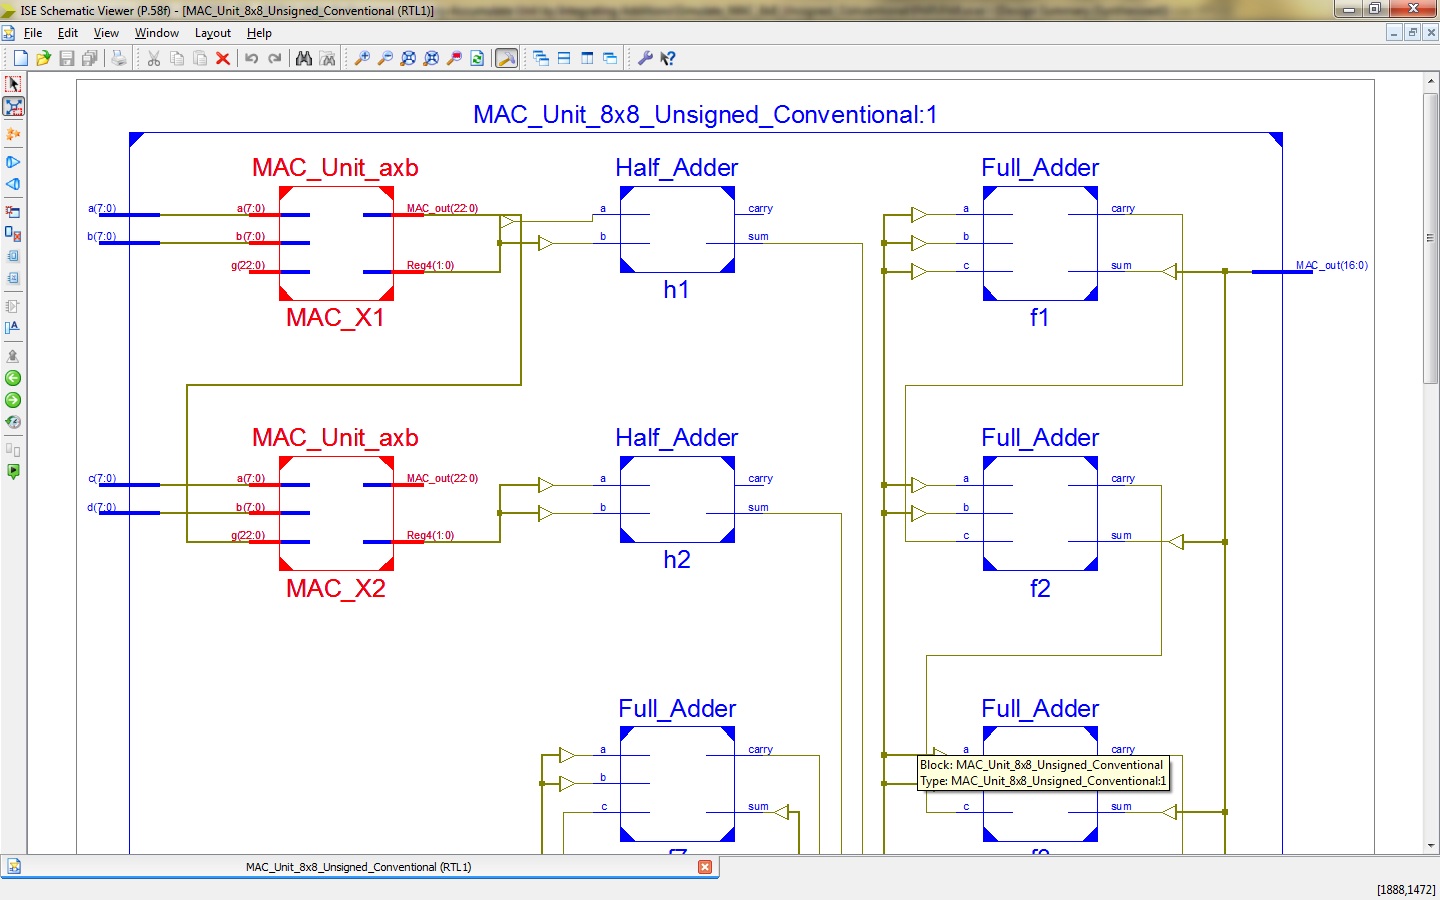Click the What's This help cursor icon
Screen dimensions: 1440x900
[668, 59]
